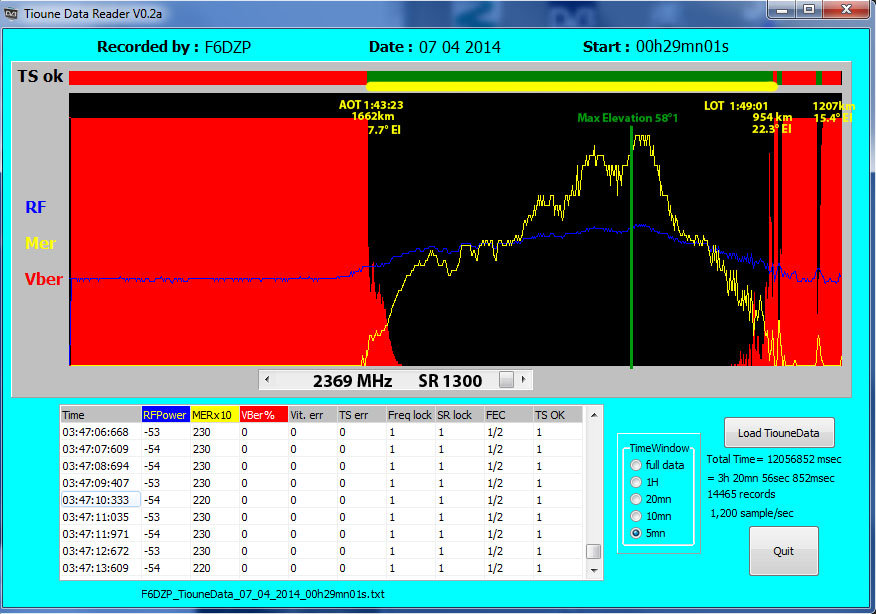Click the green Max Elevation 58.1 marker
The height and width of the screenshot is (614, 876).
tap(627, 117)
